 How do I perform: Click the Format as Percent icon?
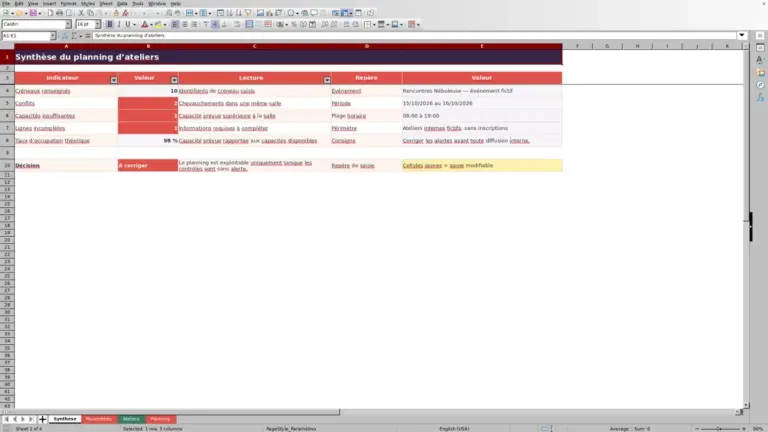coord(294,24)
